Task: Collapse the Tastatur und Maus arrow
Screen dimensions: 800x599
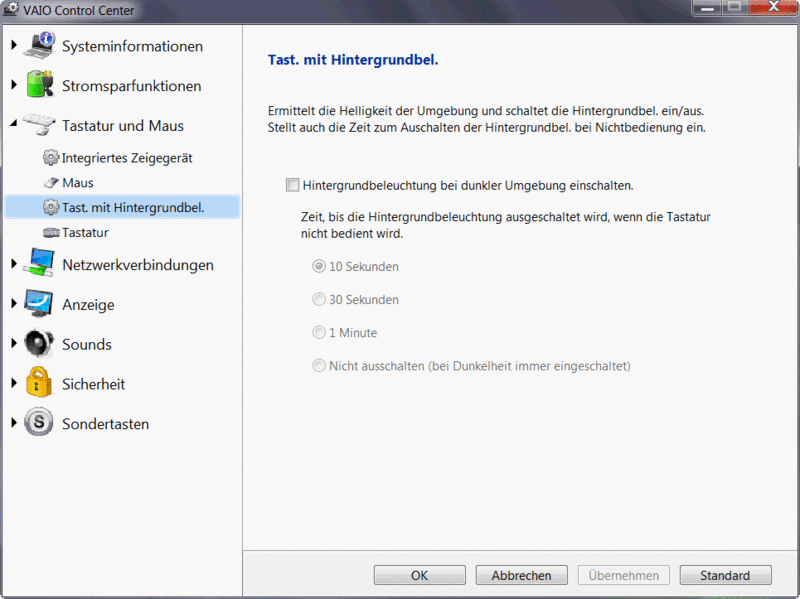Action: (x=14, y=123)
